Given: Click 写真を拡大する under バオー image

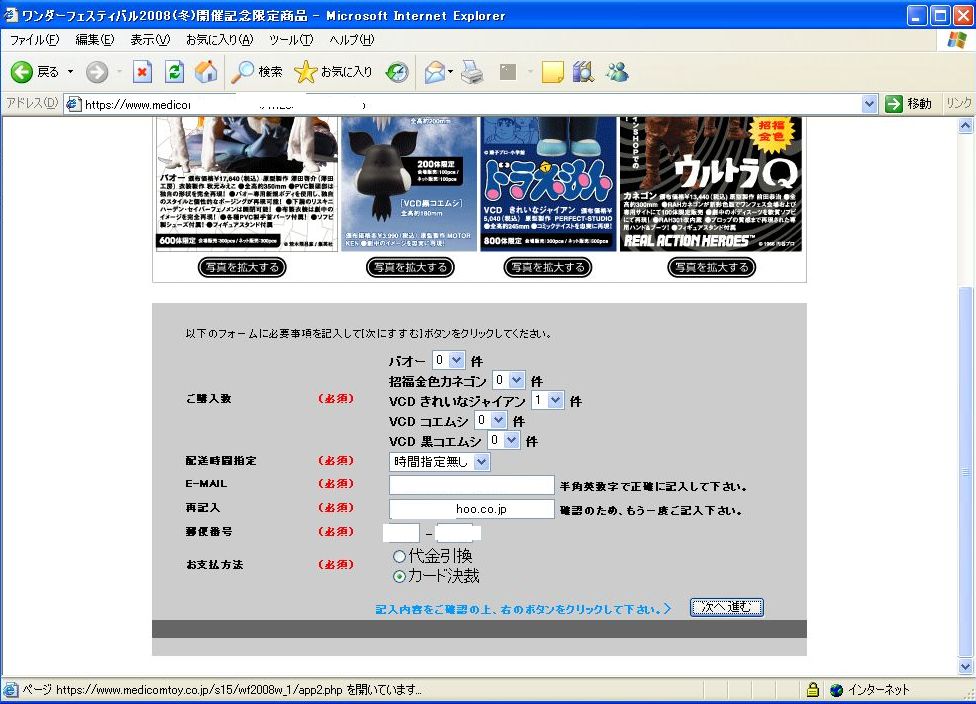Looking at the screenshot, I should 242,267.
